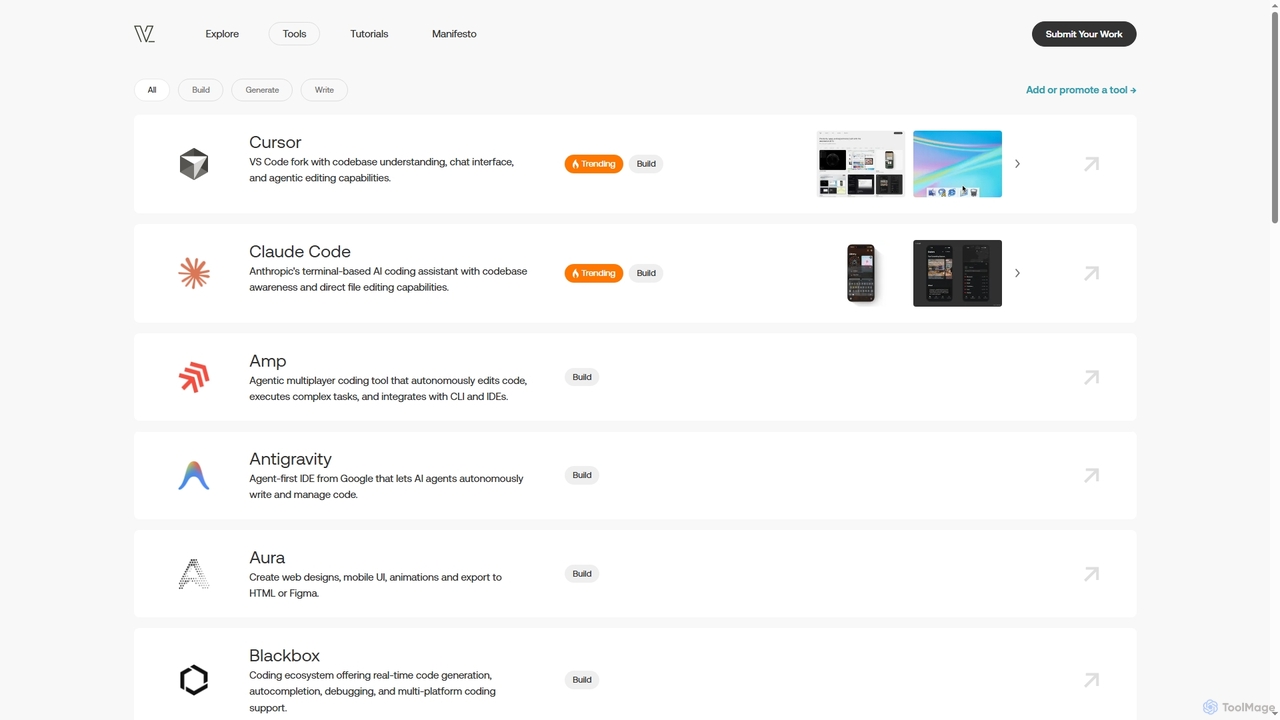The image size is (1280, 720).
Task: Open Claude Code via its arrow icon
Action: 1091,273
